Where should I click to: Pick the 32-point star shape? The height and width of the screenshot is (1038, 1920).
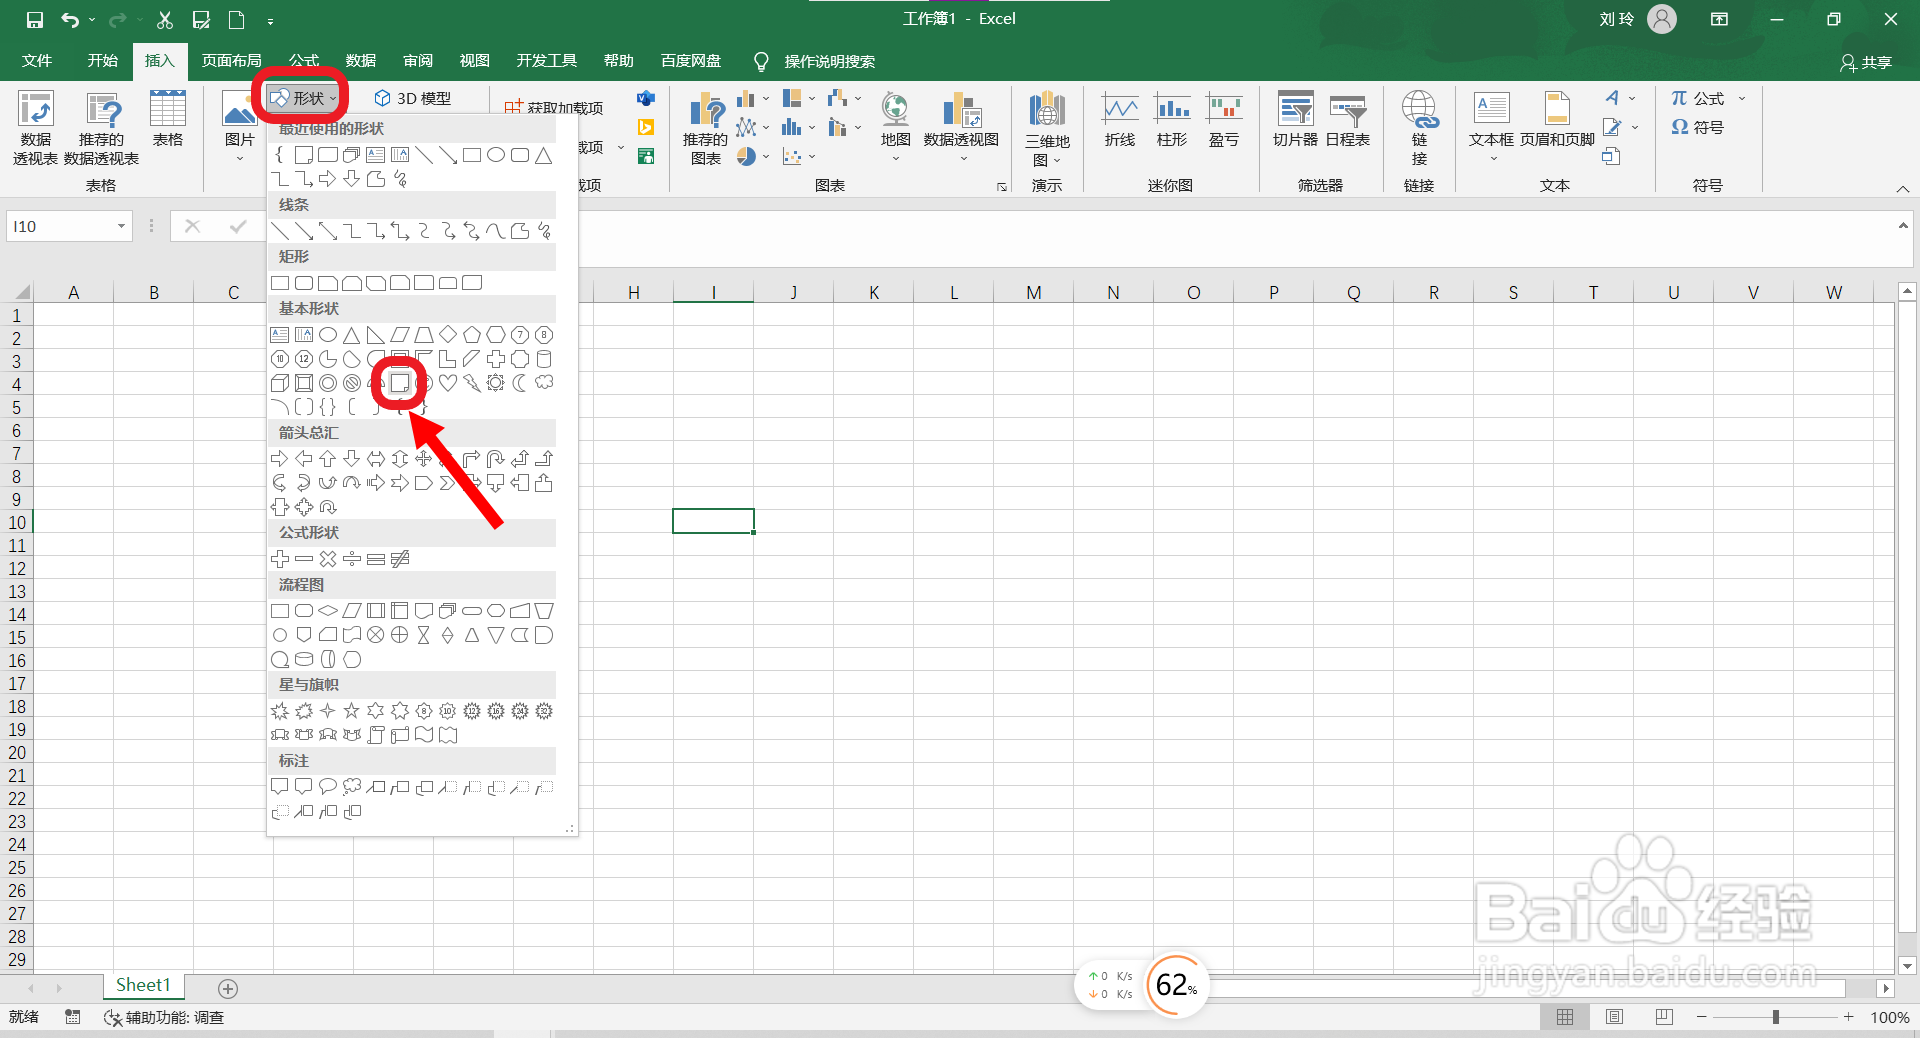pos(543,711)
